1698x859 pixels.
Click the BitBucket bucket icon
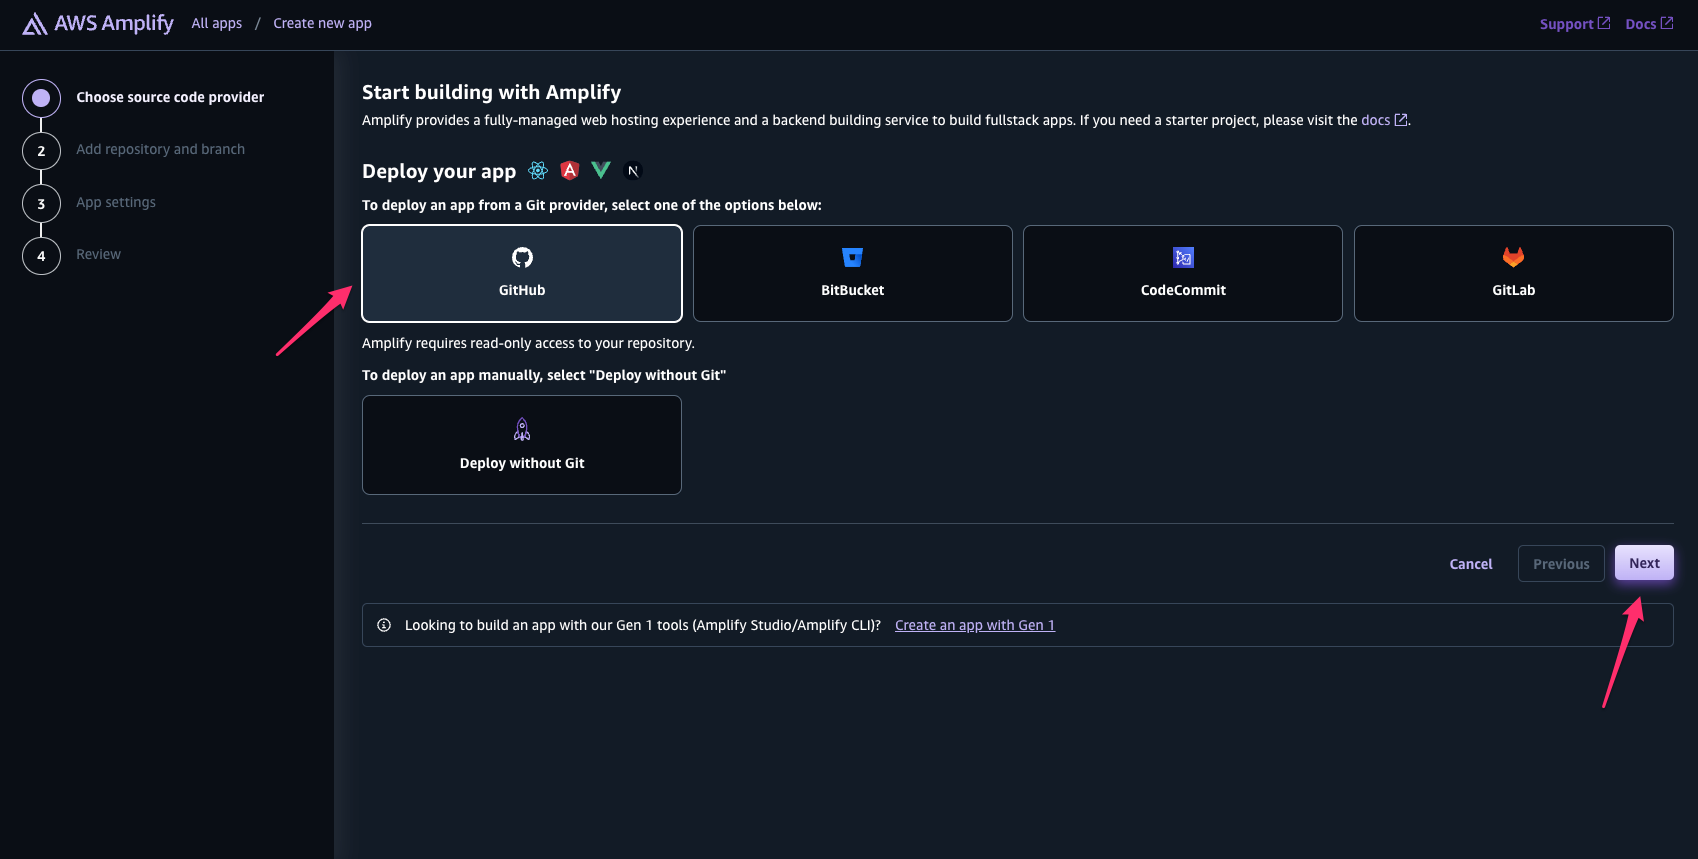coord(853,257)
